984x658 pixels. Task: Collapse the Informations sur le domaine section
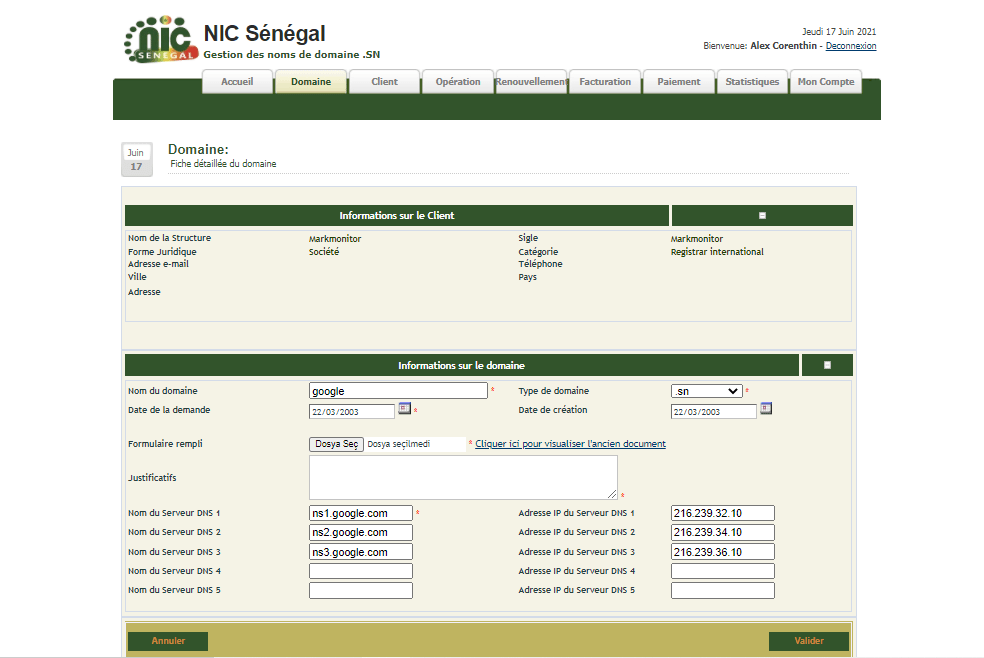tap(827, 366)
